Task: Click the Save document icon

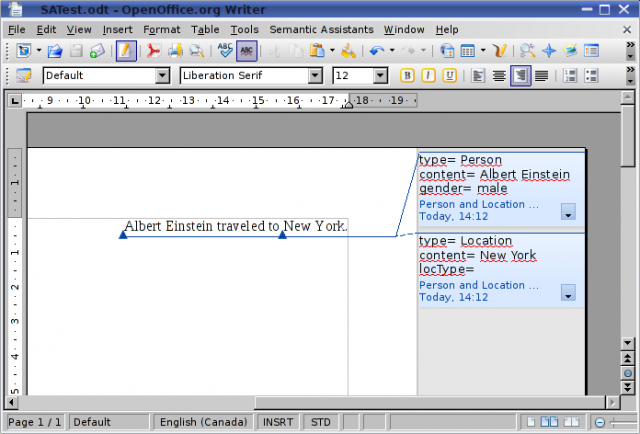Action: (76, 51)
